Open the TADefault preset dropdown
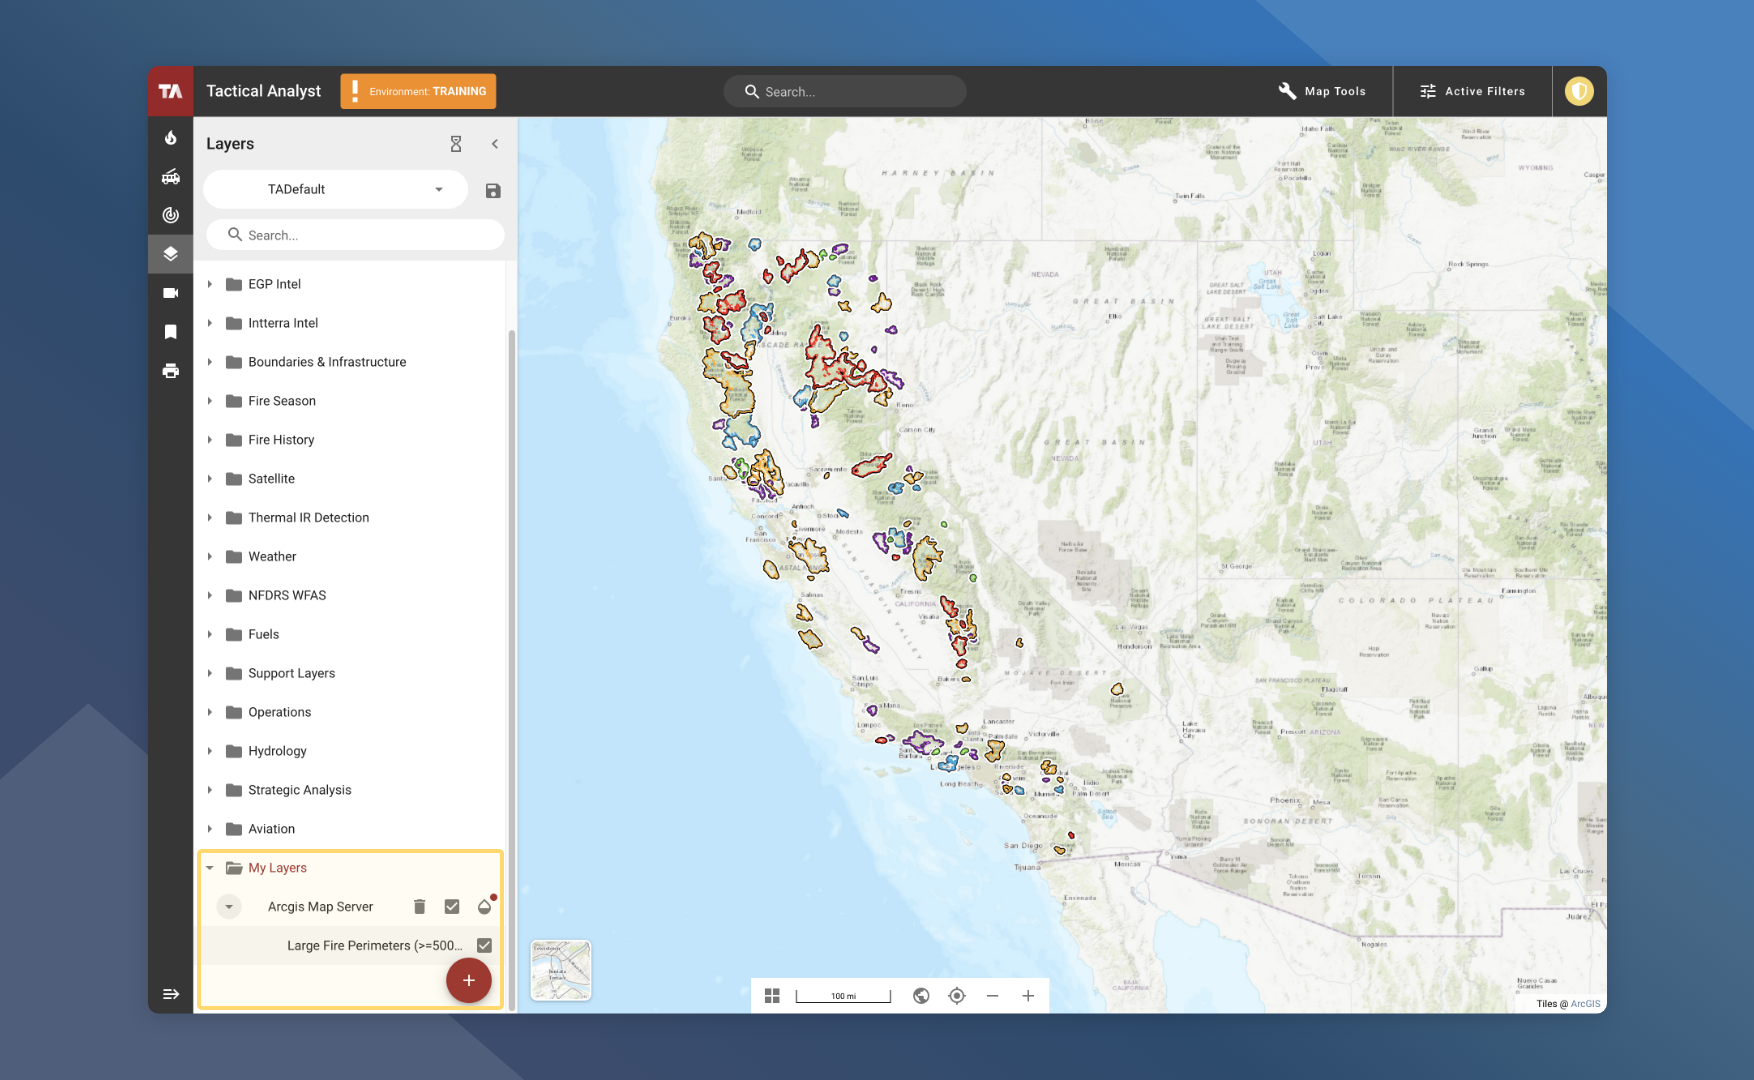Viewport: 1754px width, 1080px height. point(438,189)
